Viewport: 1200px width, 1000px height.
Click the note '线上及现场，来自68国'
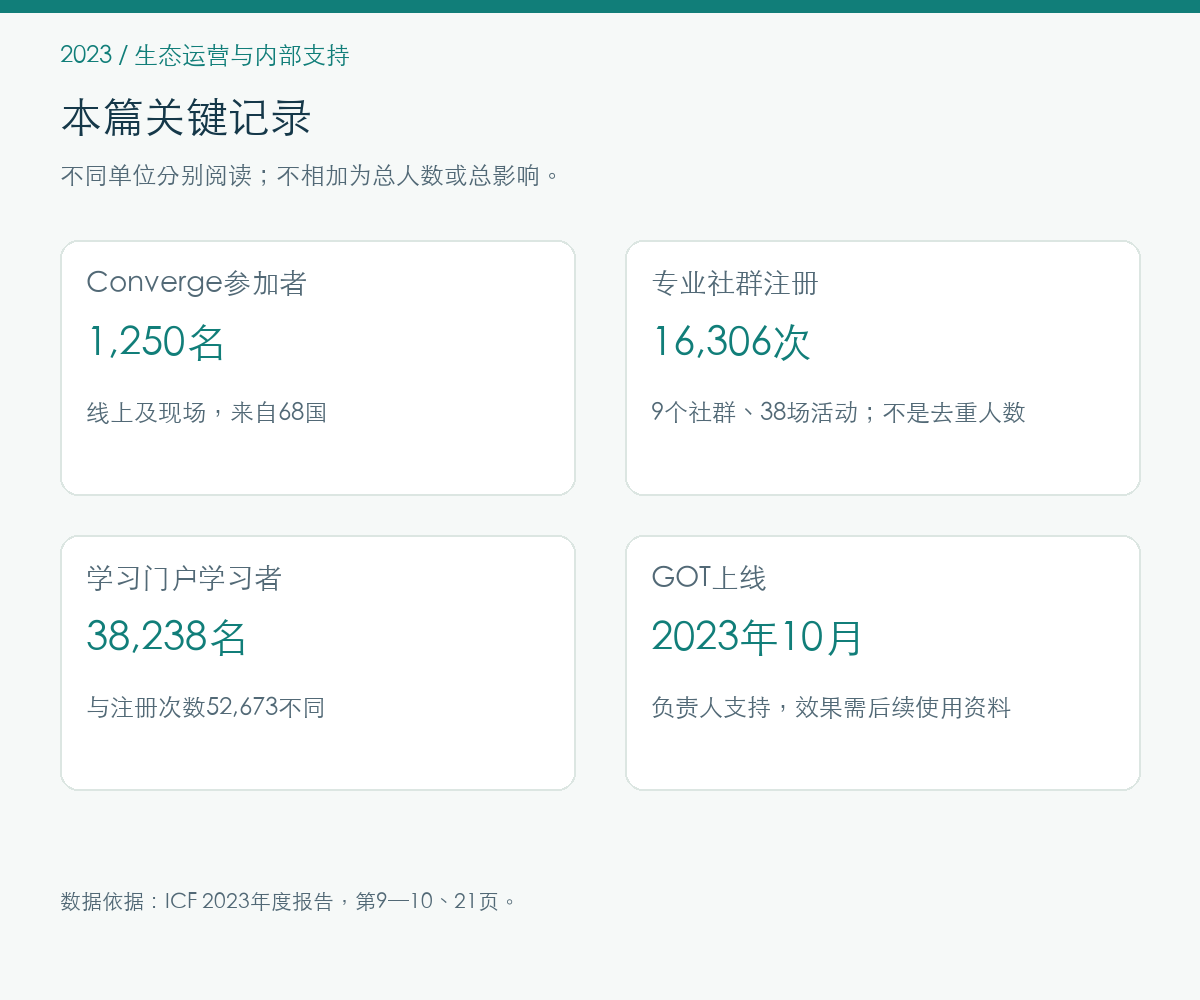[207, 412]
